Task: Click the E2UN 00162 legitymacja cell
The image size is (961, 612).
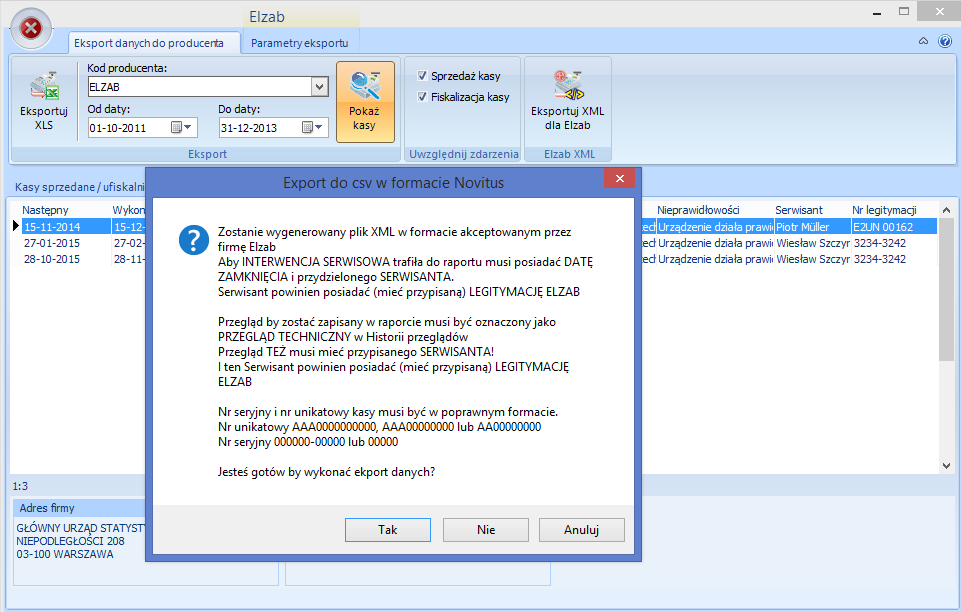Action: (894, 227)
